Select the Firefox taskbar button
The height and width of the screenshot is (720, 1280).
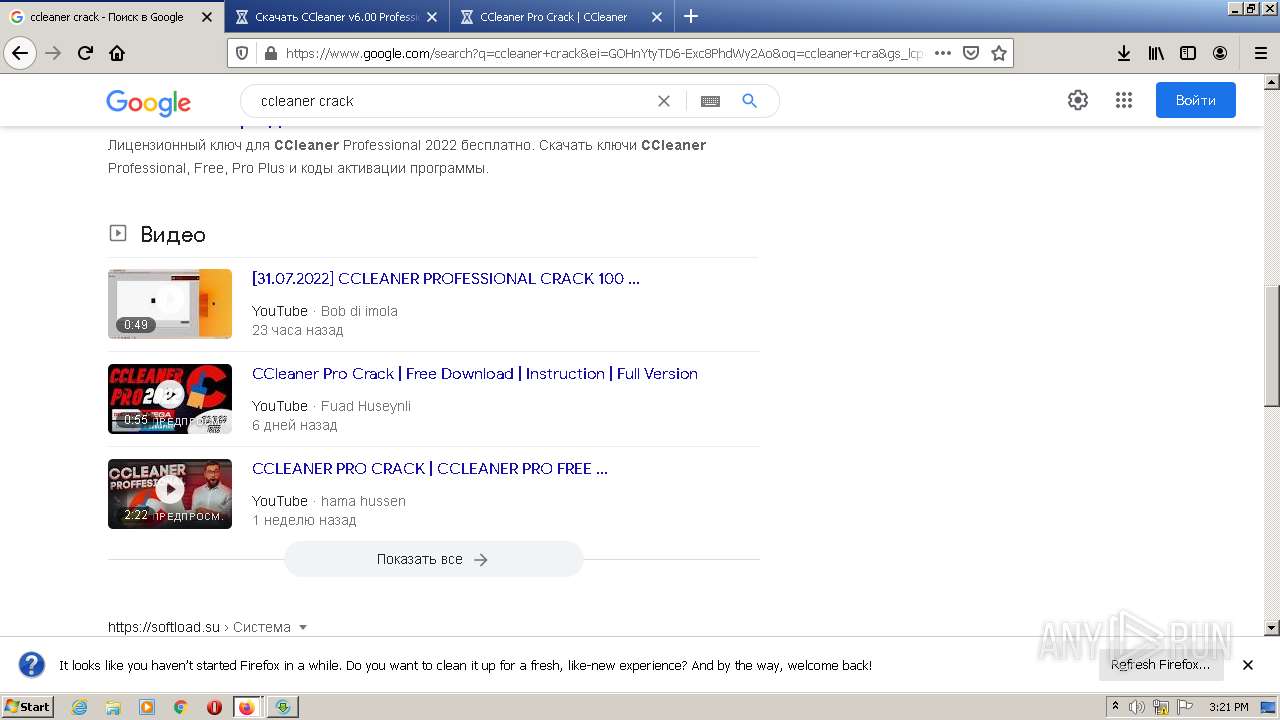pos(247,707)
